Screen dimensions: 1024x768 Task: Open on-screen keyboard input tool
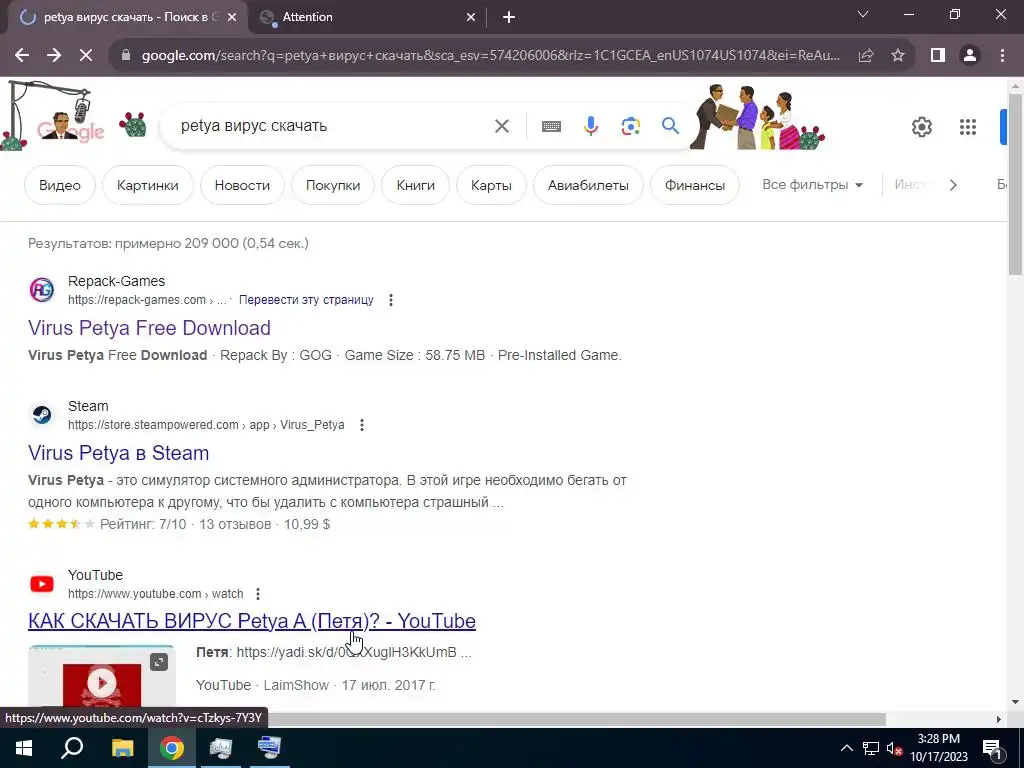click(551, 126)
